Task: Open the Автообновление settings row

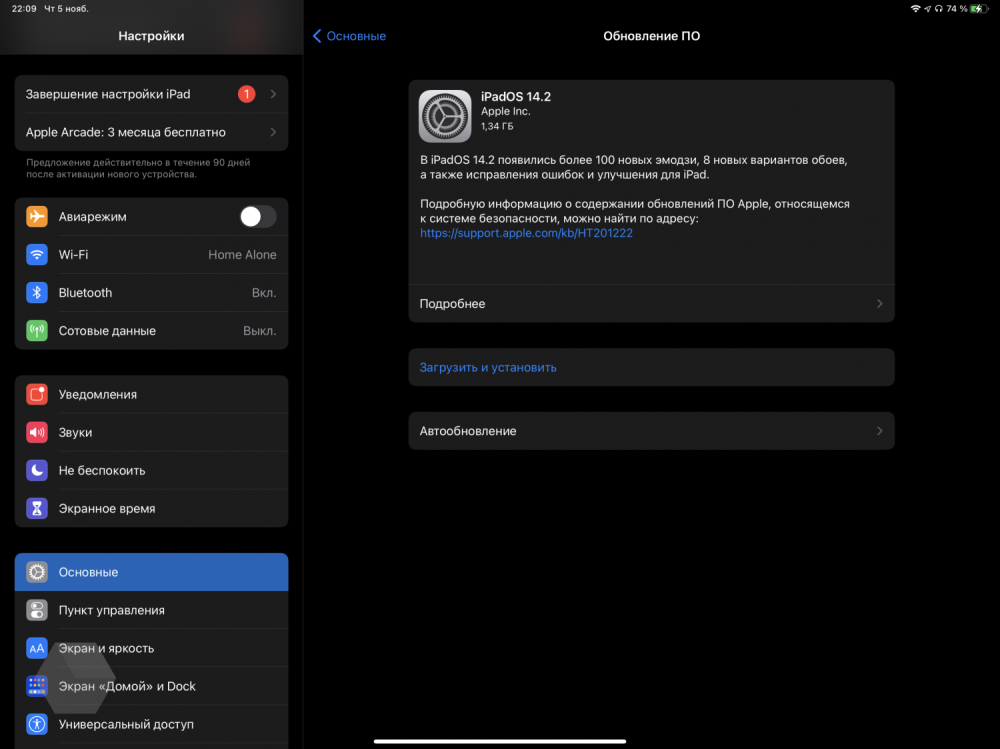Action: coord(651,431)
